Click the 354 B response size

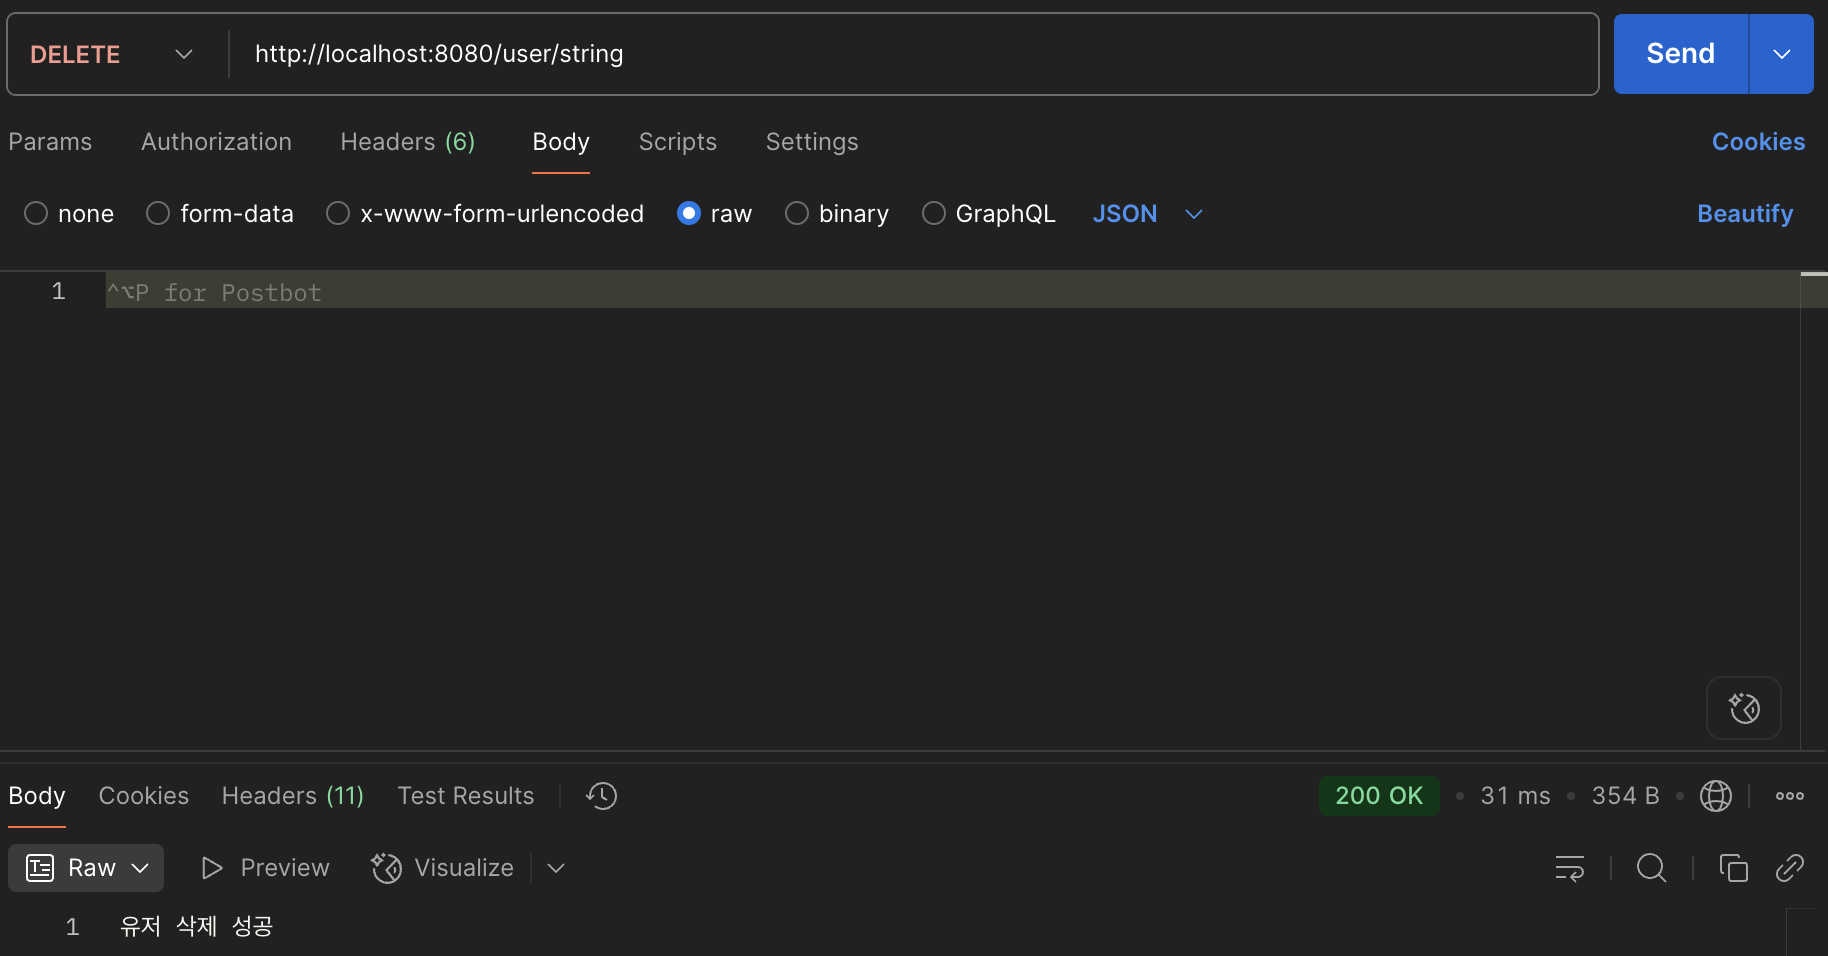(x=1625, y=796)
